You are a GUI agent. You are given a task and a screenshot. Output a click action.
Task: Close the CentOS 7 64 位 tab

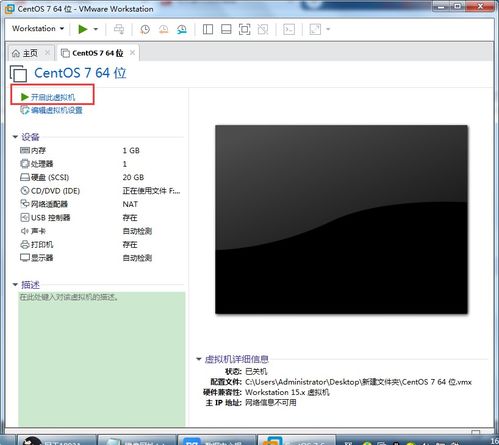coord(132,53)
